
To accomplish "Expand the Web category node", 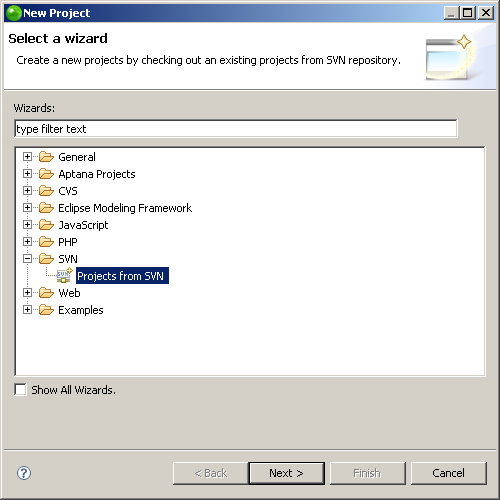I will pyautogui.click(x=27, y=293).
